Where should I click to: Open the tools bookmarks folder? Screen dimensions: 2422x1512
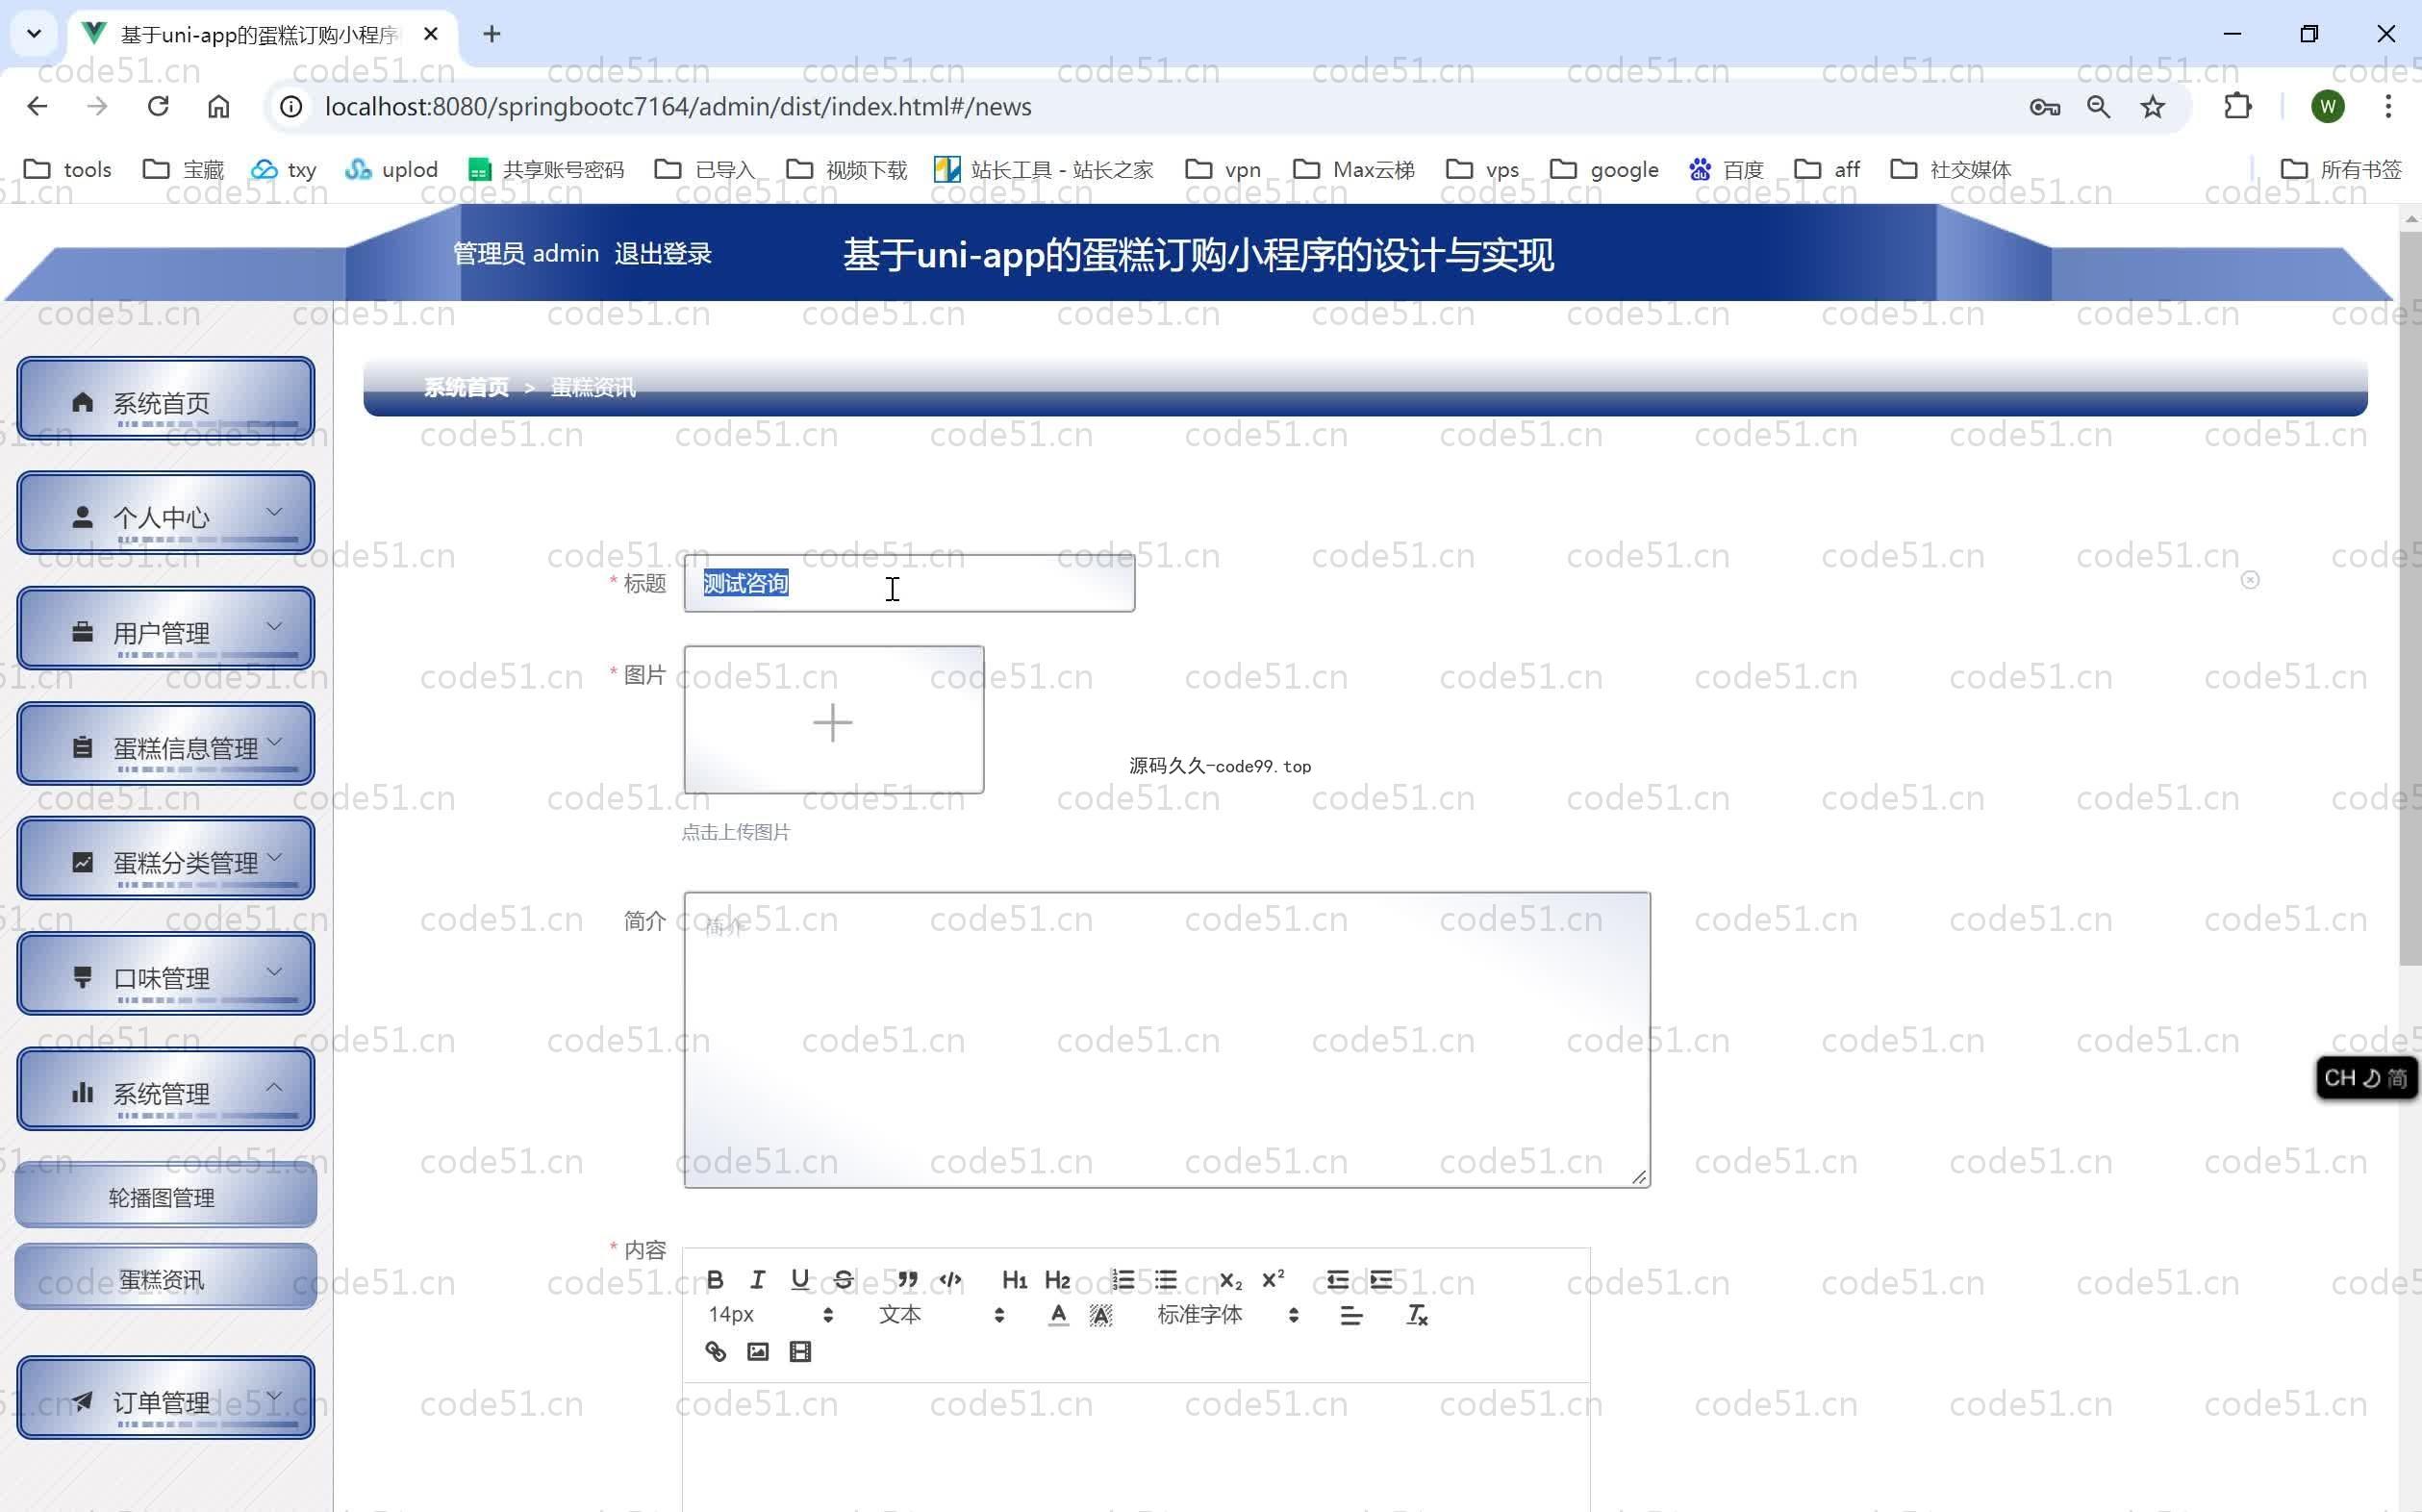click(x=68, y=169)
